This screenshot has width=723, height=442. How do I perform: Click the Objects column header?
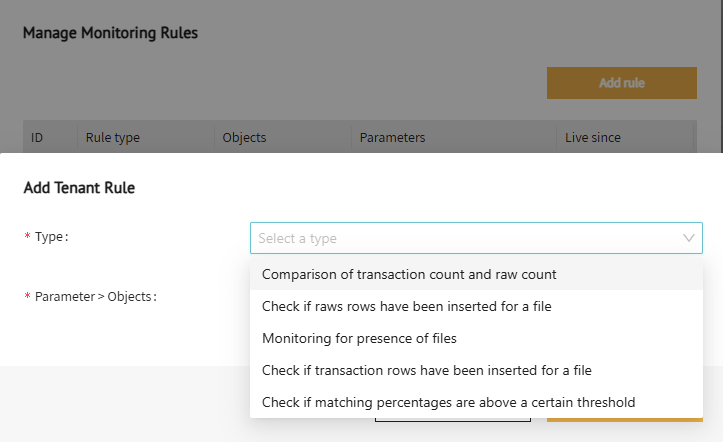[x=244, y=138]
